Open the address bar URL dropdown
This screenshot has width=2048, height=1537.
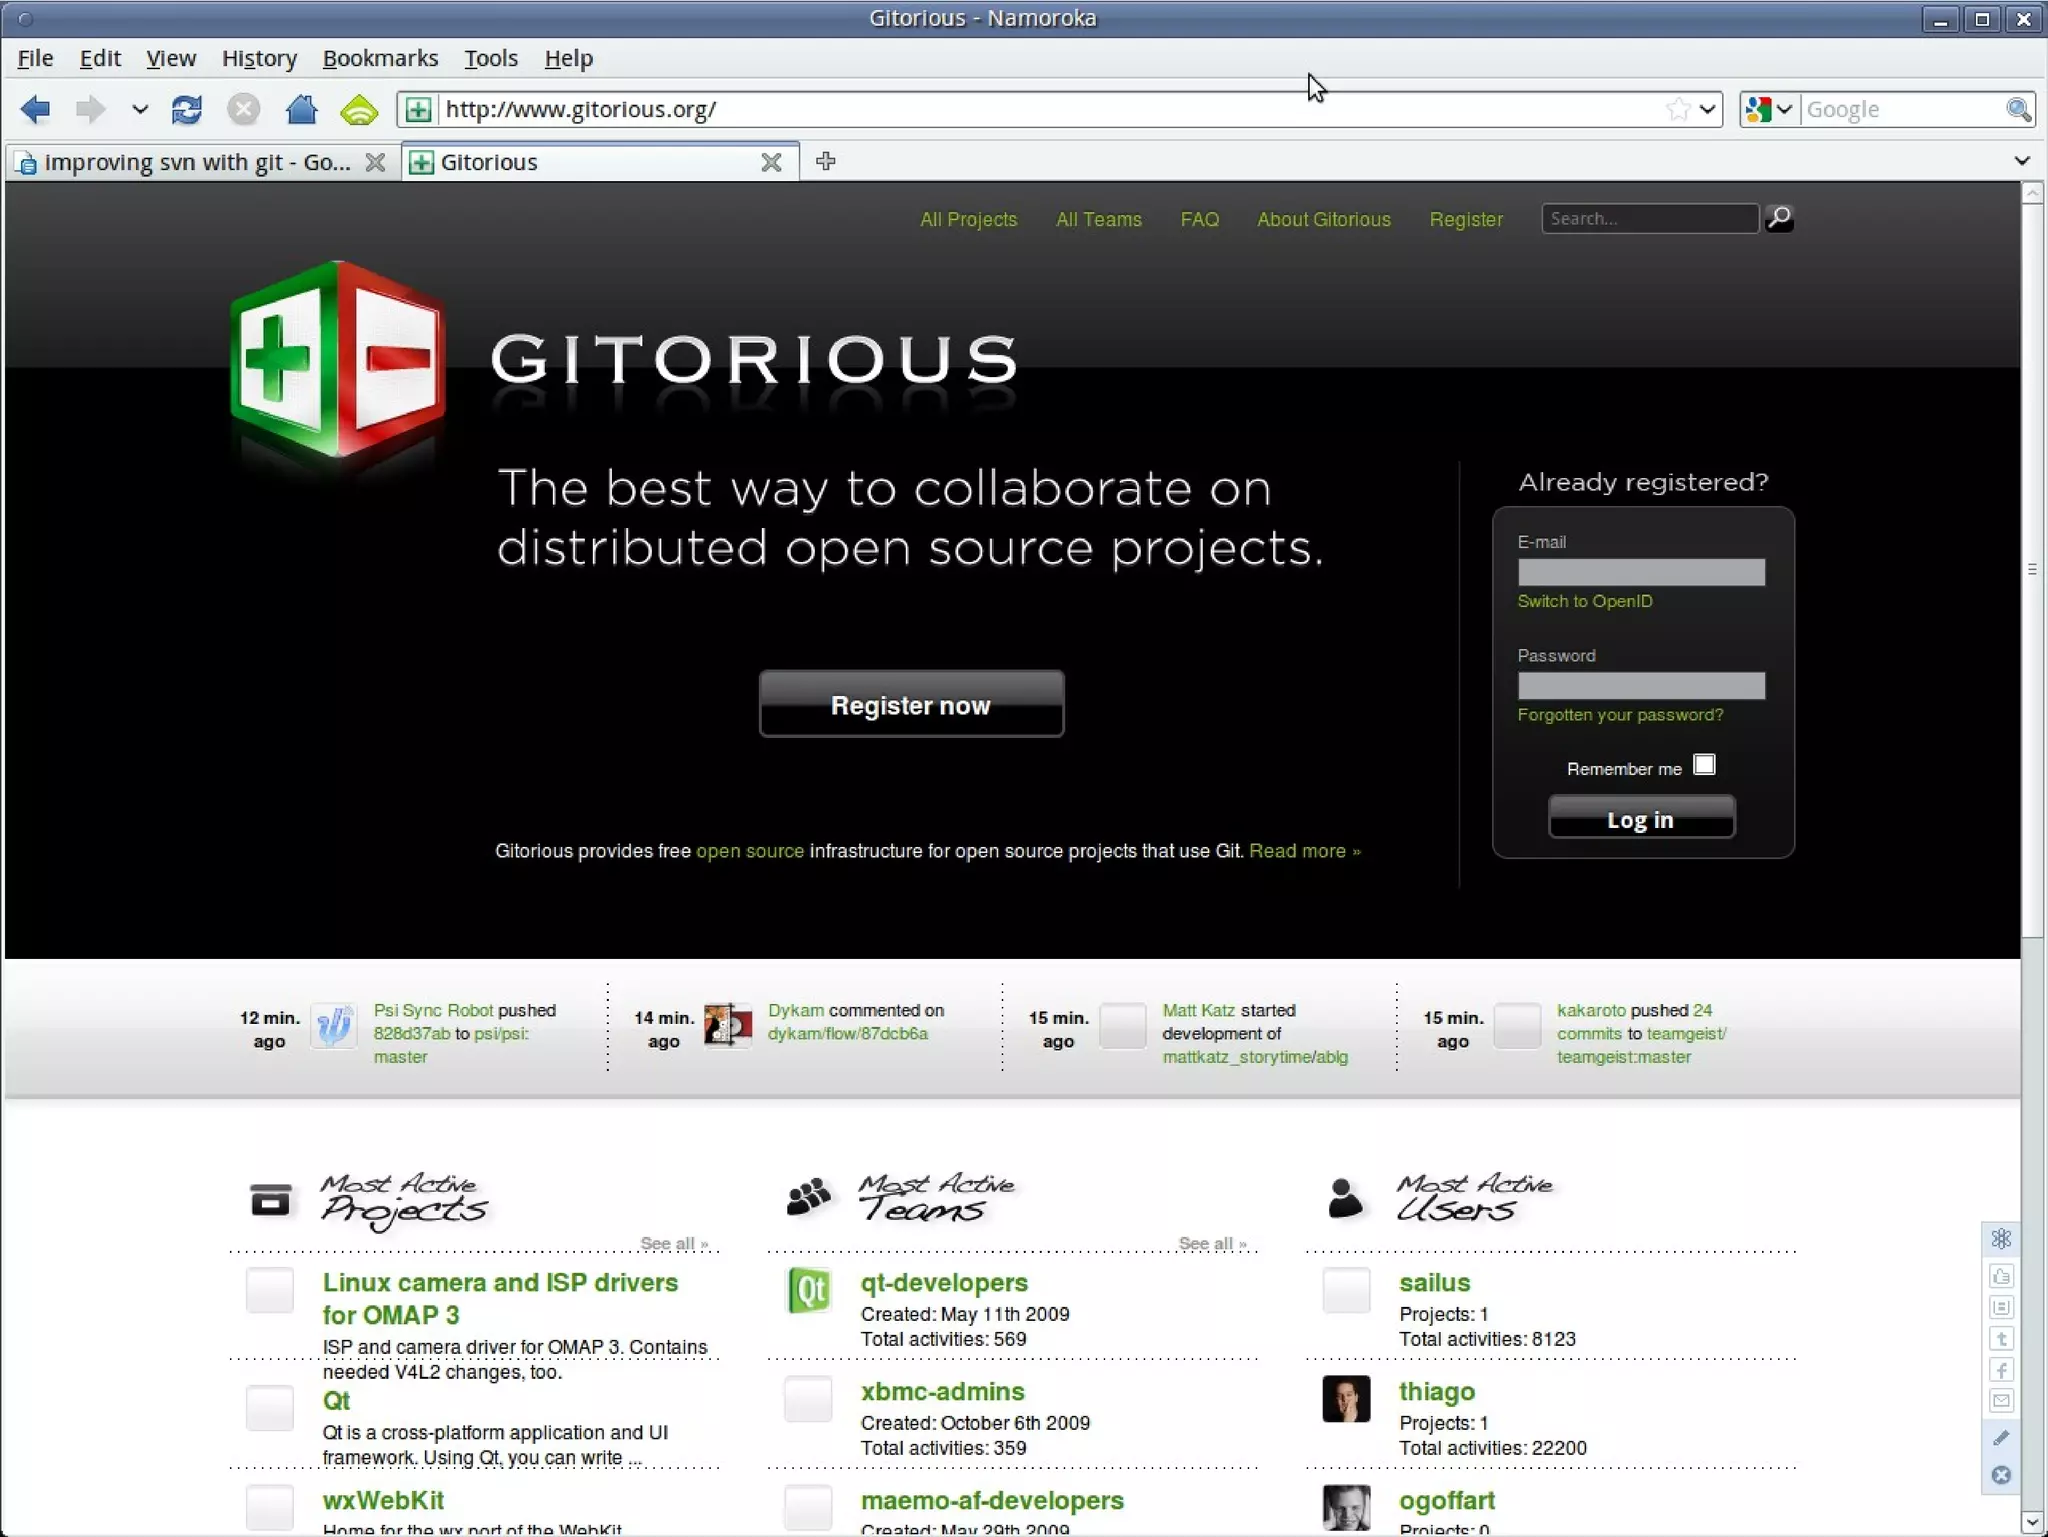(x=1707, y=109)
